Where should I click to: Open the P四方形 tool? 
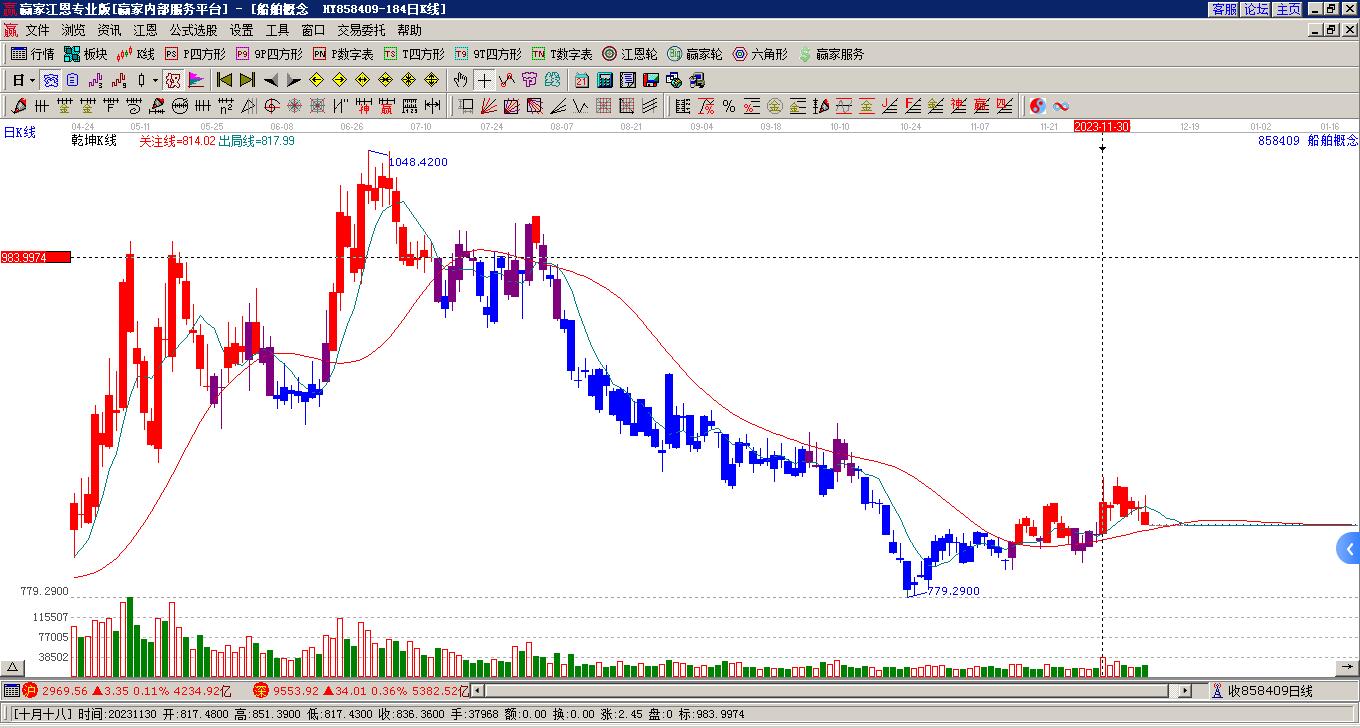click(x=195, y=54)
